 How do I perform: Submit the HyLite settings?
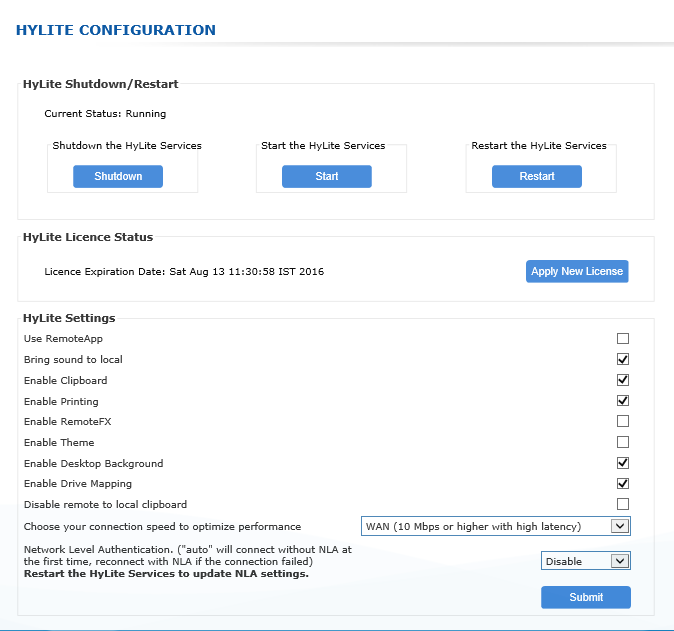[x=586, y=597]
